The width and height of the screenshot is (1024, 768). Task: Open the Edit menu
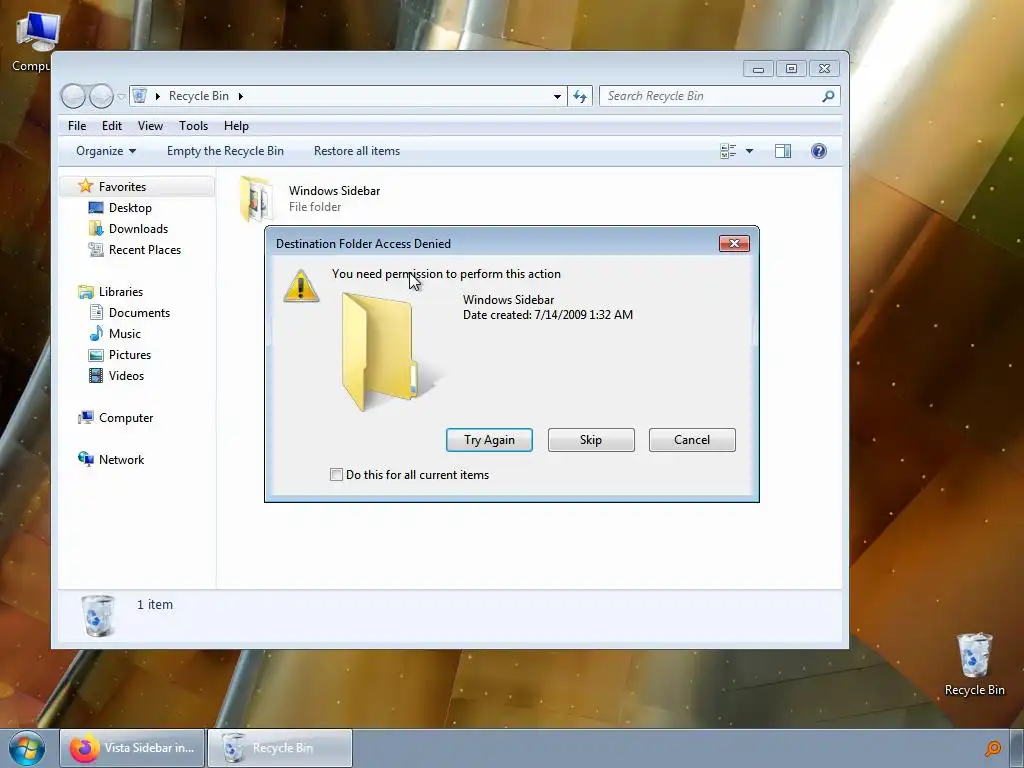[112, 126]
